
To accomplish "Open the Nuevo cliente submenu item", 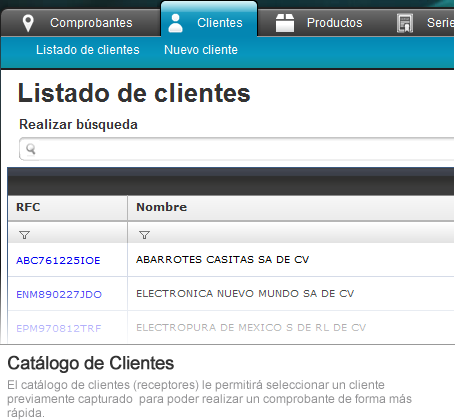I will click(x=201, y=50).
